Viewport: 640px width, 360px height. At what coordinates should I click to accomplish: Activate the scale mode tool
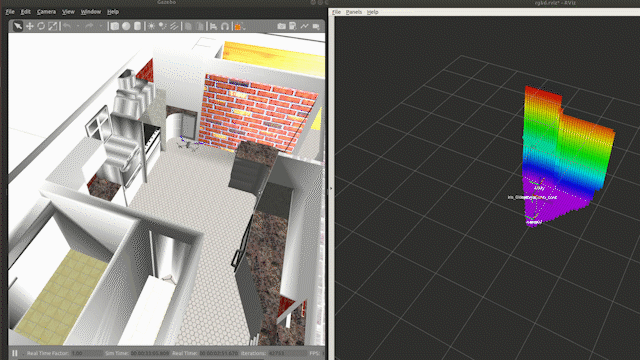point(53,26)
